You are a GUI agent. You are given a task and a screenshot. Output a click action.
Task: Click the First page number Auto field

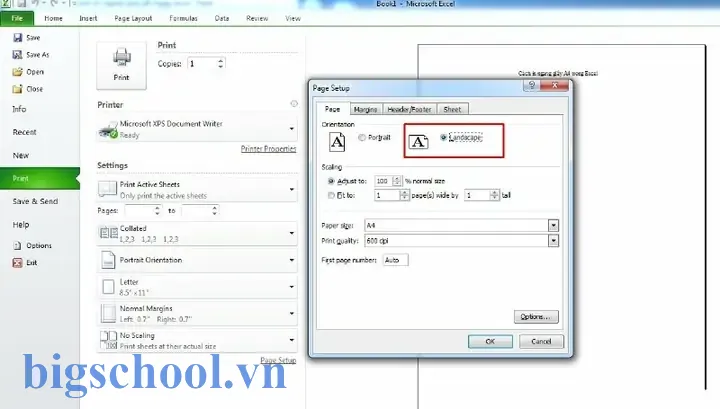click(x=395, y=260)
